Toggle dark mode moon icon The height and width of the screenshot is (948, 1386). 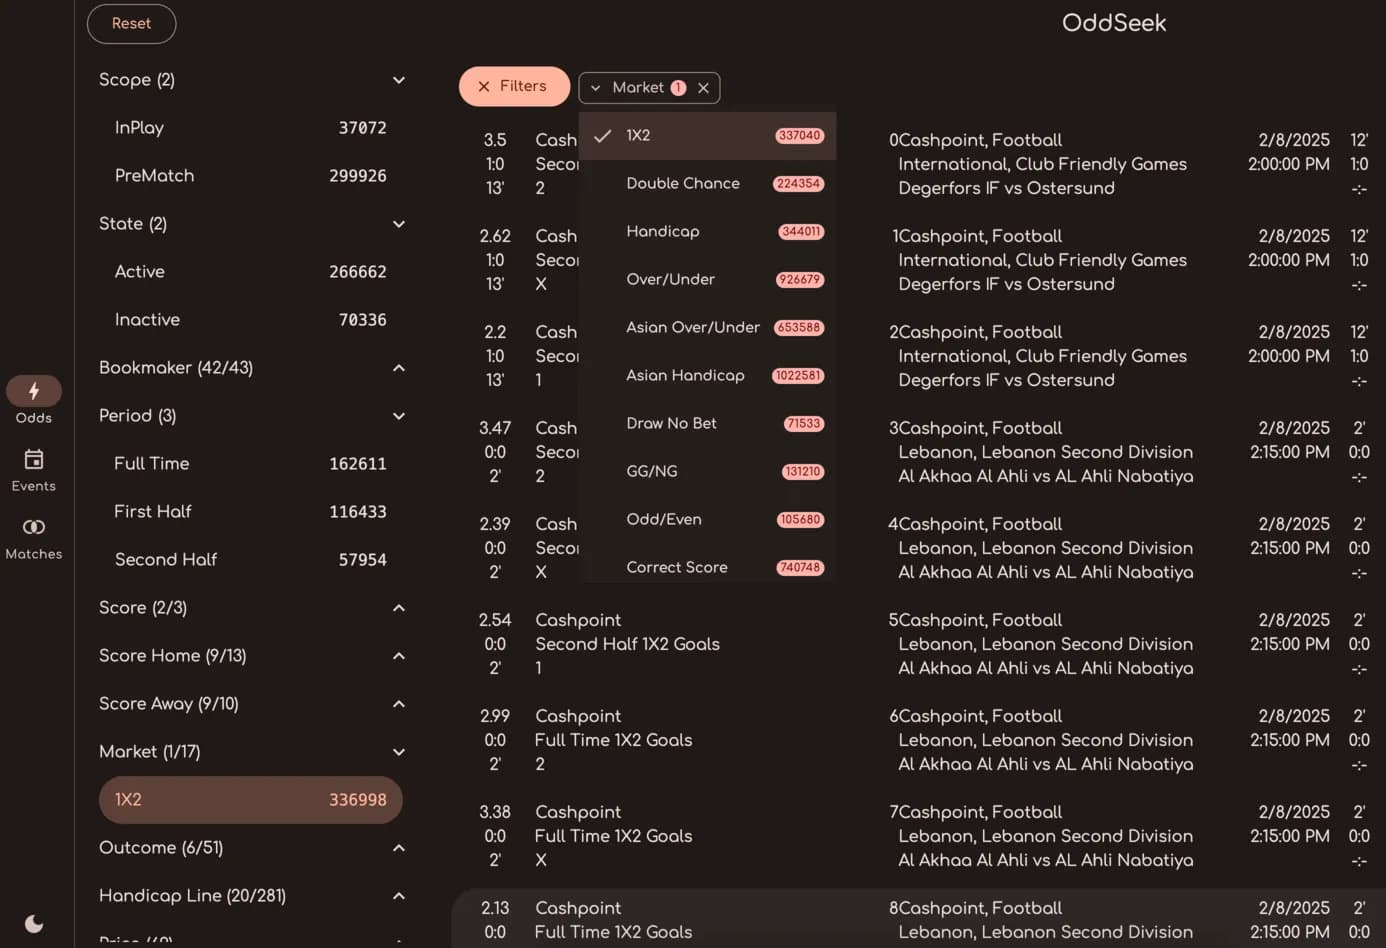tap(34, 923)
